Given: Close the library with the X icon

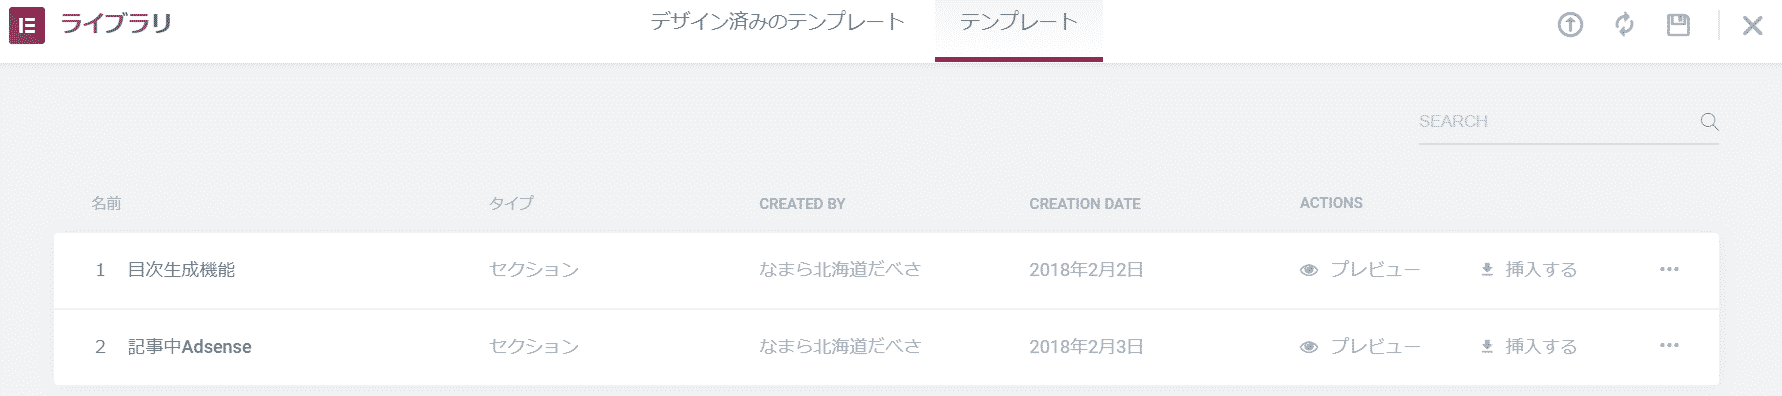Looking at the screenshot, I should pos(1752,26).
